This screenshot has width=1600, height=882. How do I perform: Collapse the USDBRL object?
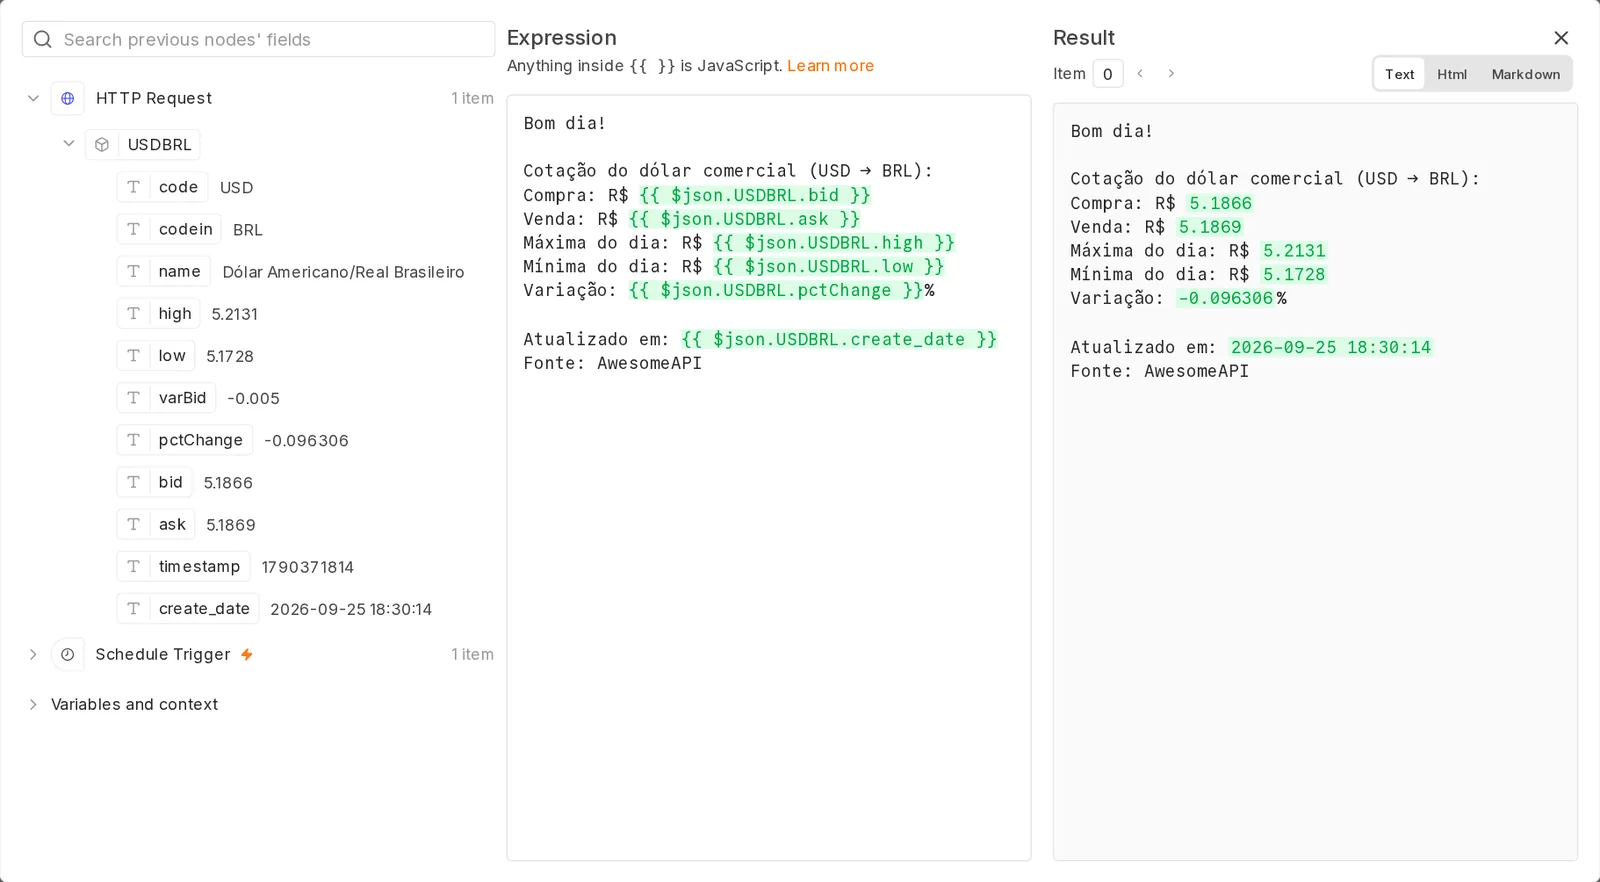[x=69, y=144]
